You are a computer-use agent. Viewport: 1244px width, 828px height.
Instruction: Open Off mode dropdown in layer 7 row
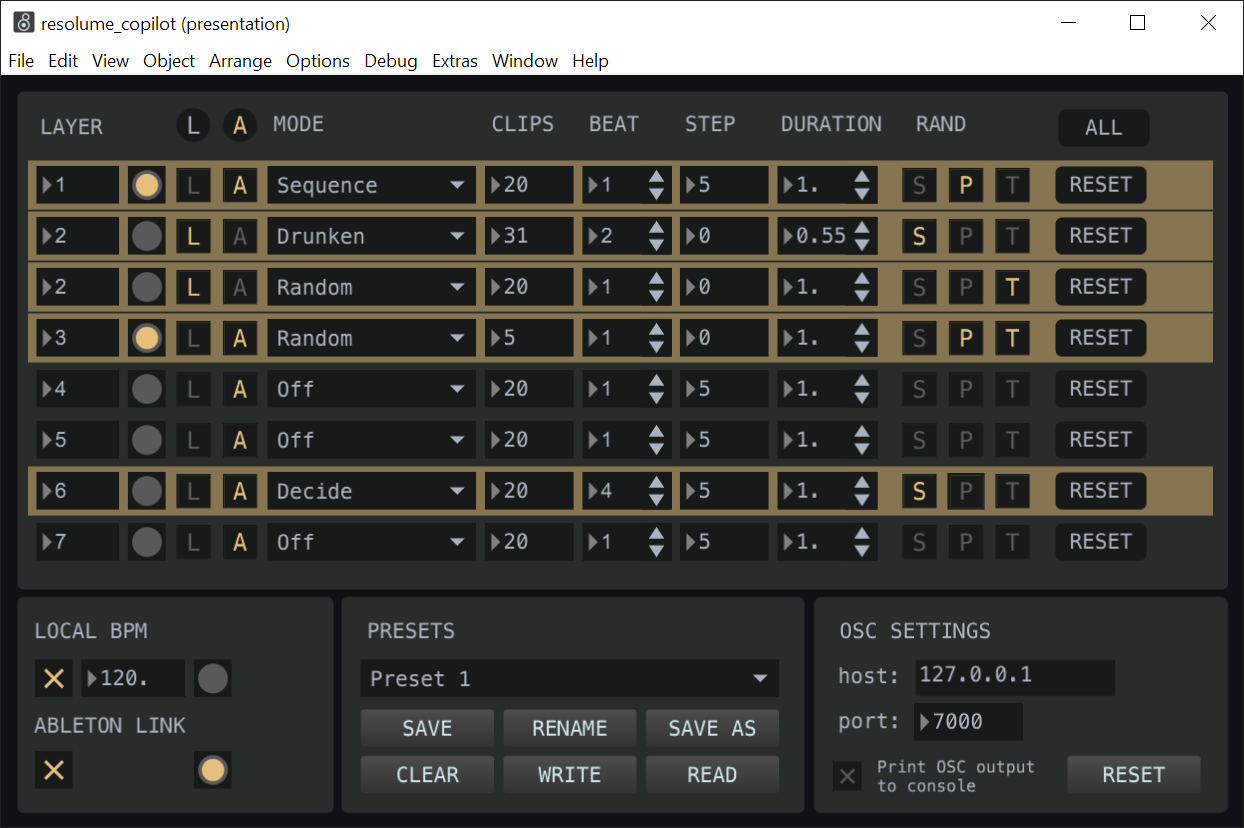371,542
